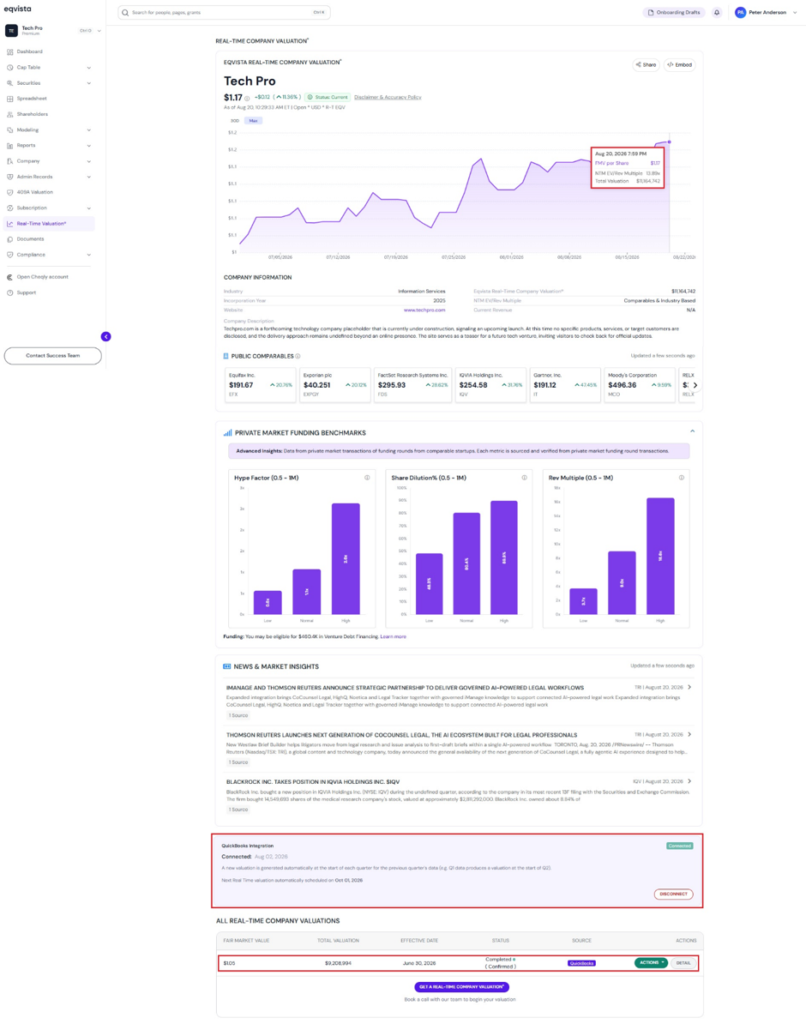Click the 409A Valuation icon
The width and height of the screenshot is (806, 1024).
(10, 193)
